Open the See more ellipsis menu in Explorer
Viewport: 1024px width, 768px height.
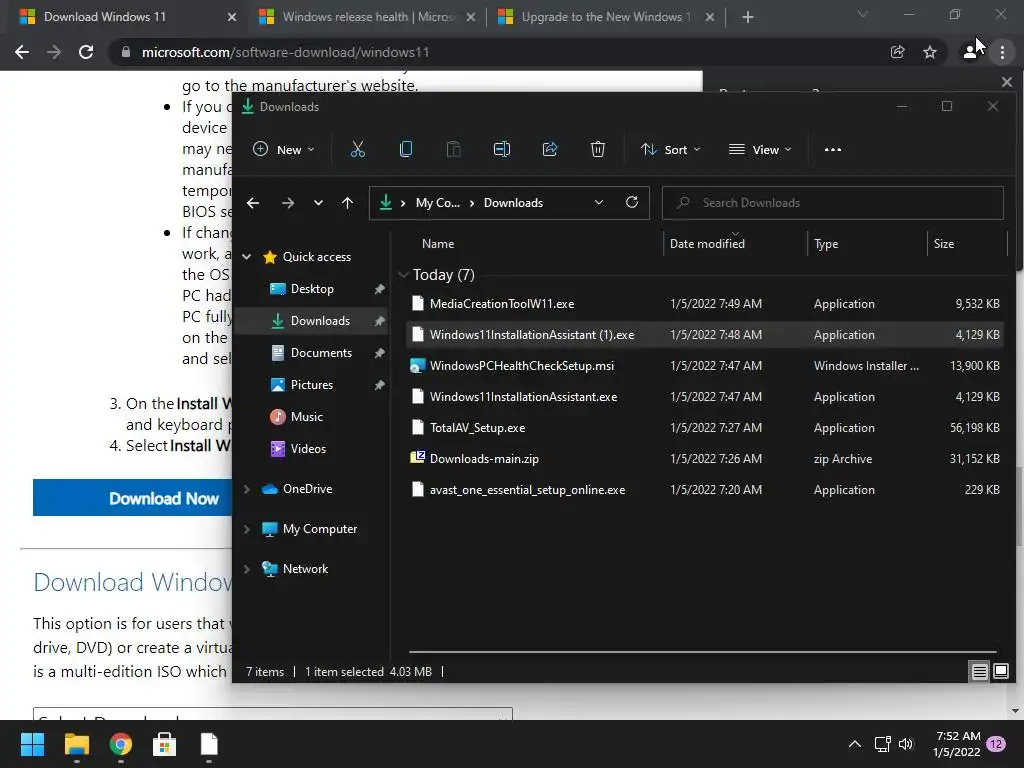click(x=833, y=150)
